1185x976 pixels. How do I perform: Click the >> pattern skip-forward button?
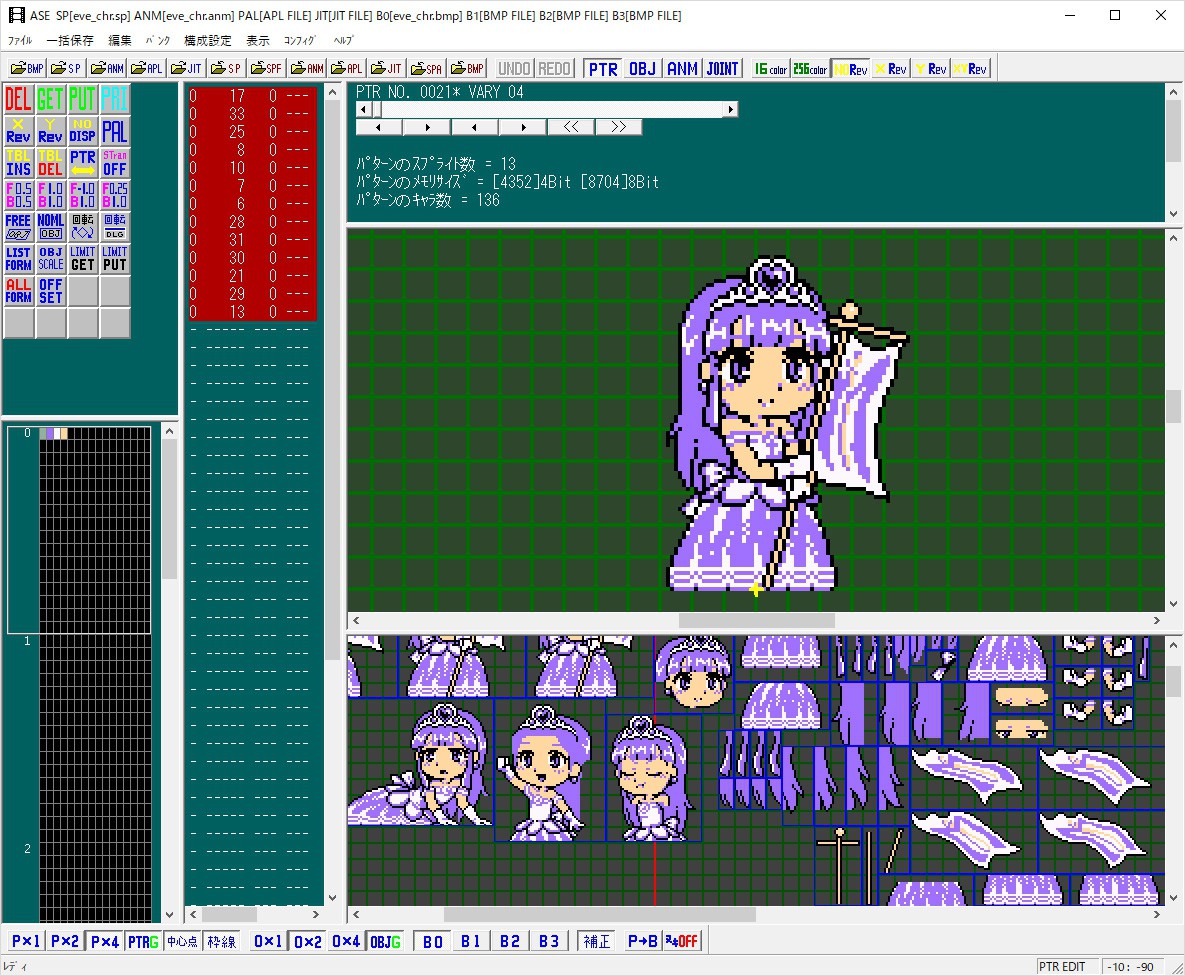618,127
